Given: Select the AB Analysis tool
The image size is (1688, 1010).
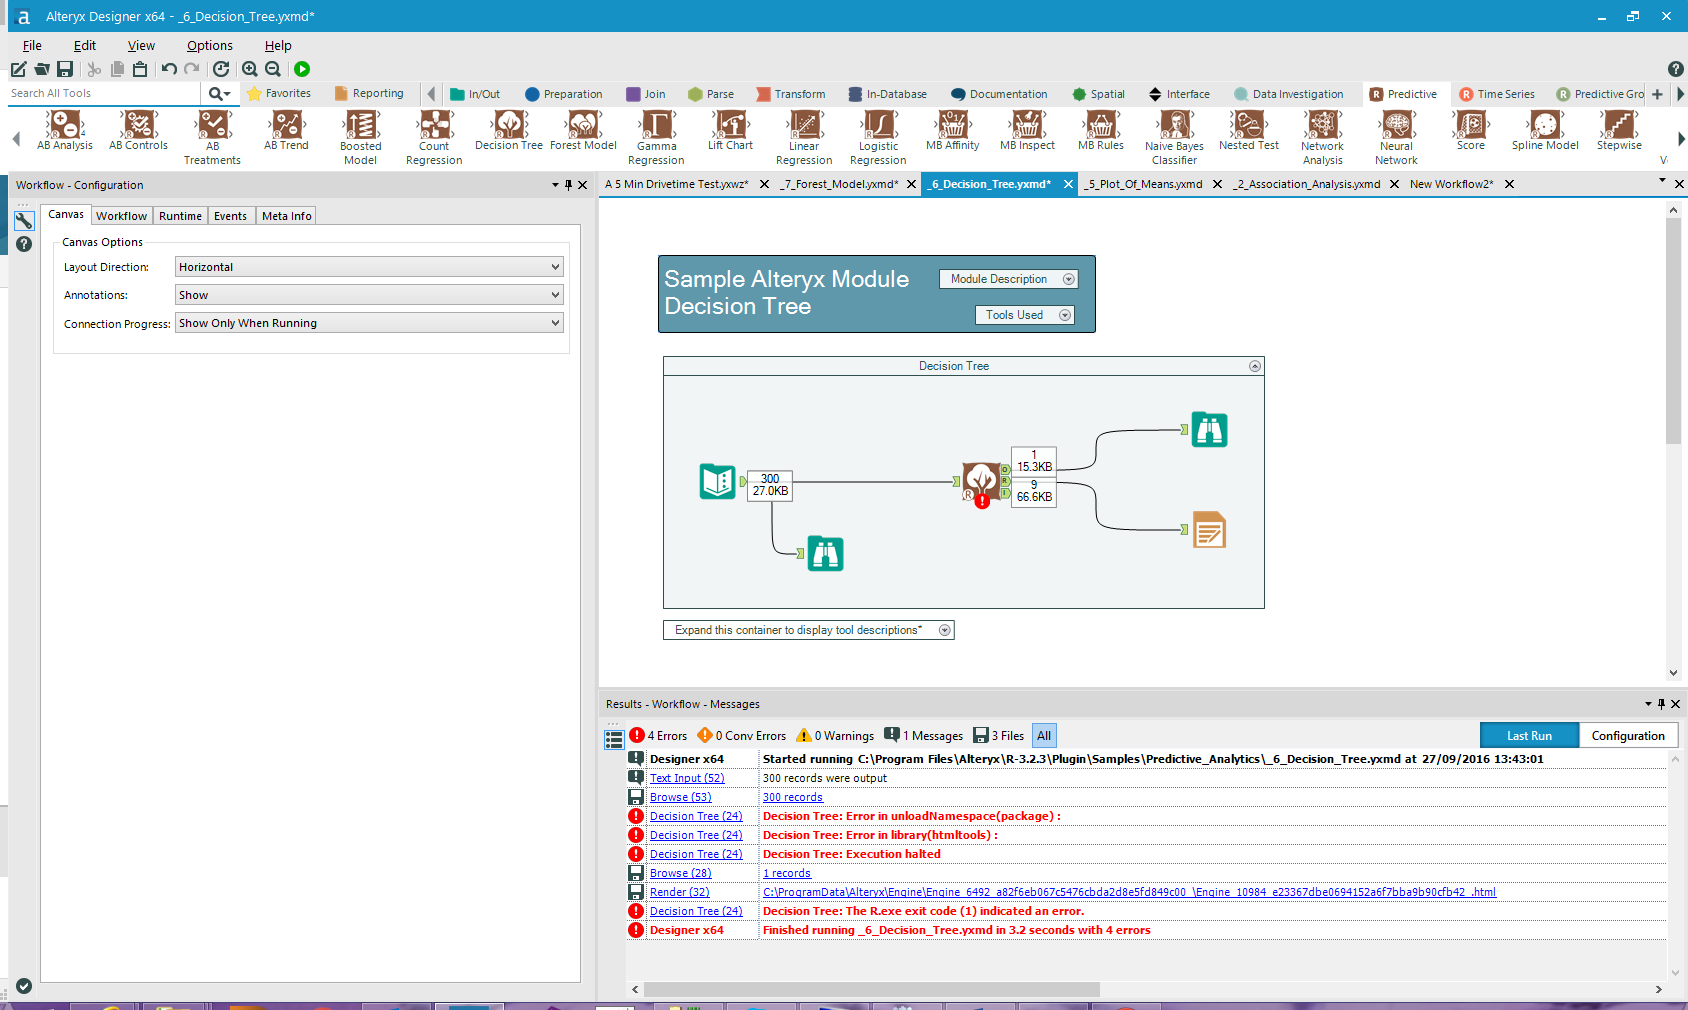Looking at the screenshot, I should [x=65, y=131].
